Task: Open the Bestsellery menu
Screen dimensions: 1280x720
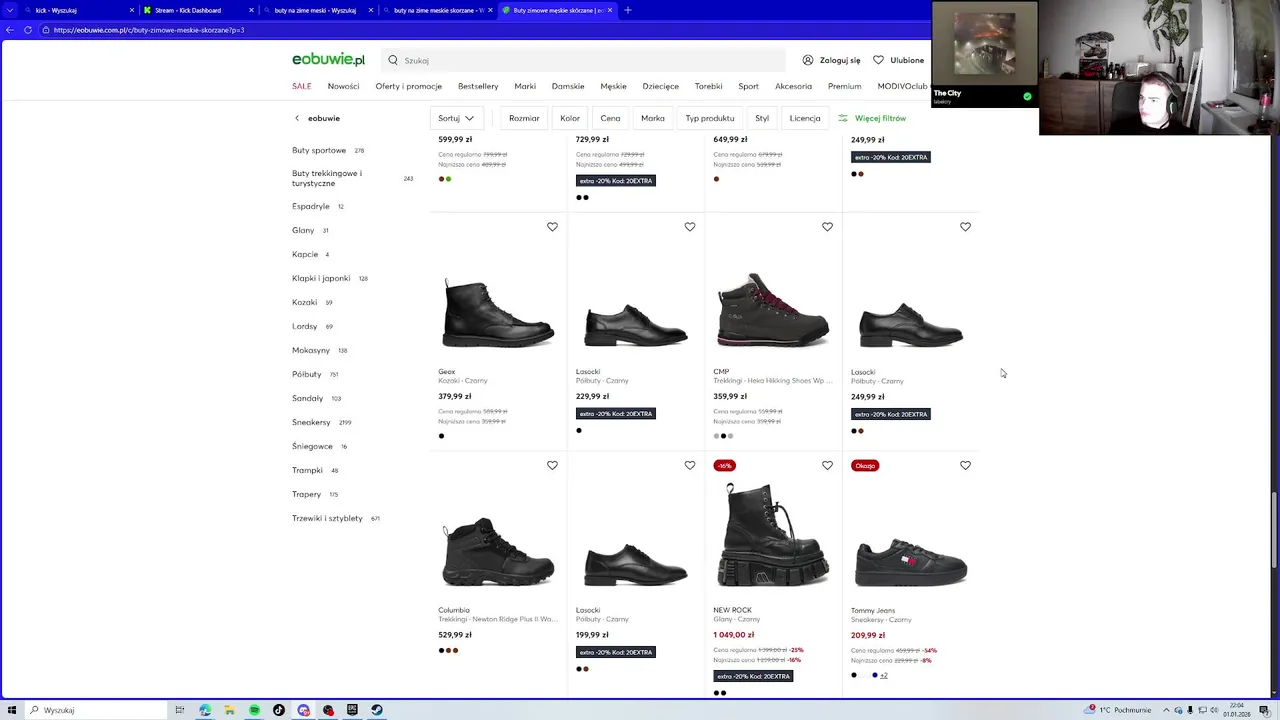Action: tap(478, 86)
